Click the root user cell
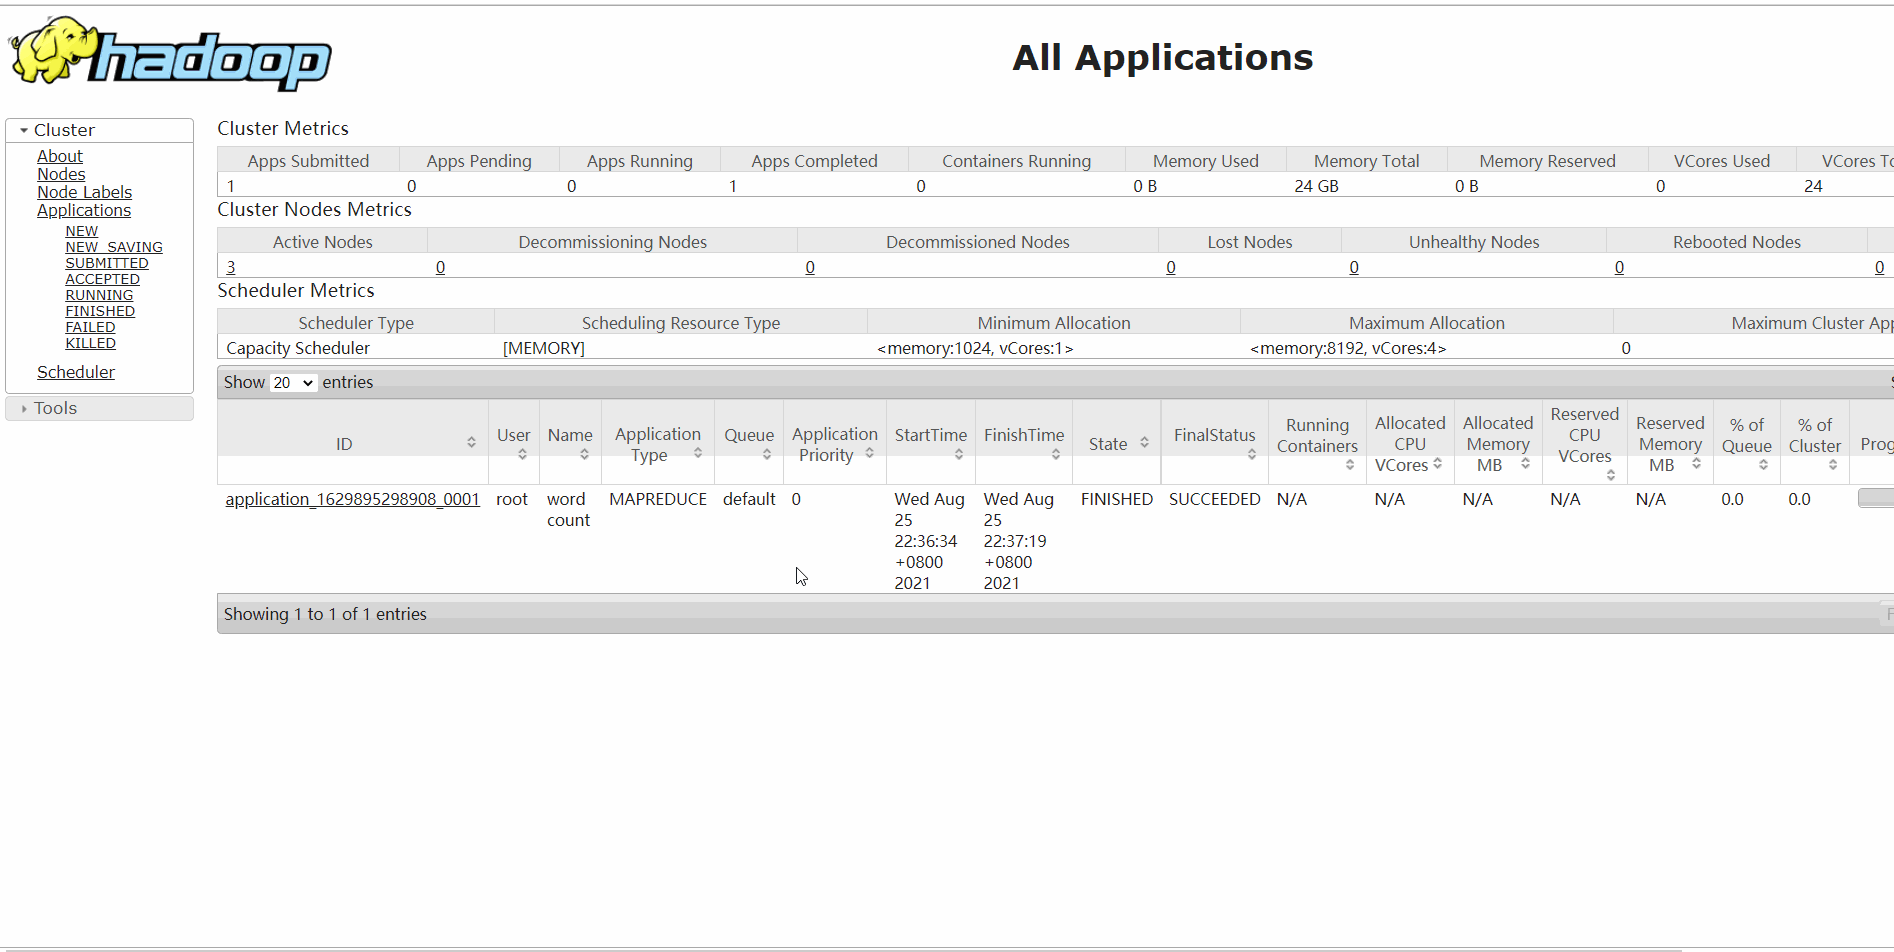Screen dimensions: 1894x952 pos(512,499)
